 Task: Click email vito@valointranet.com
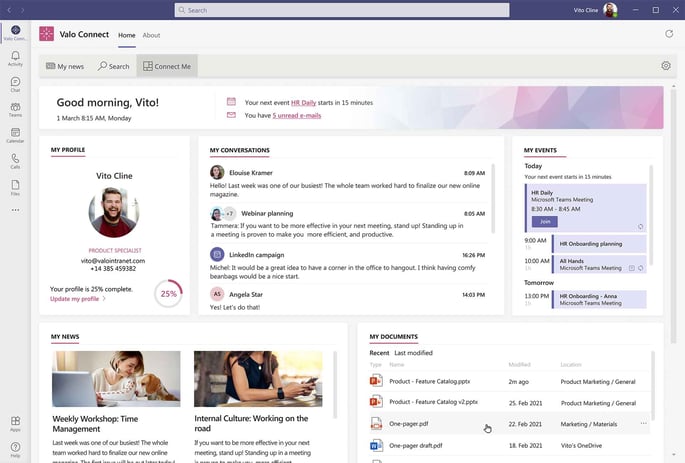point(113,260)
